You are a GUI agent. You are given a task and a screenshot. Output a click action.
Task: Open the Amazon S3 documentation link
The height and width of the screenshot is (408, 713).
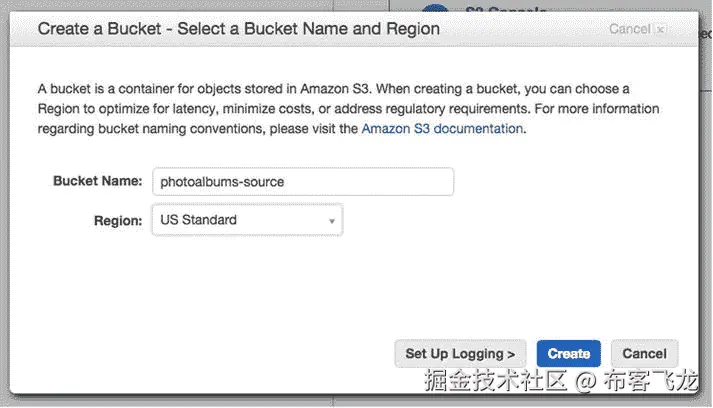[x=442, y=128]
